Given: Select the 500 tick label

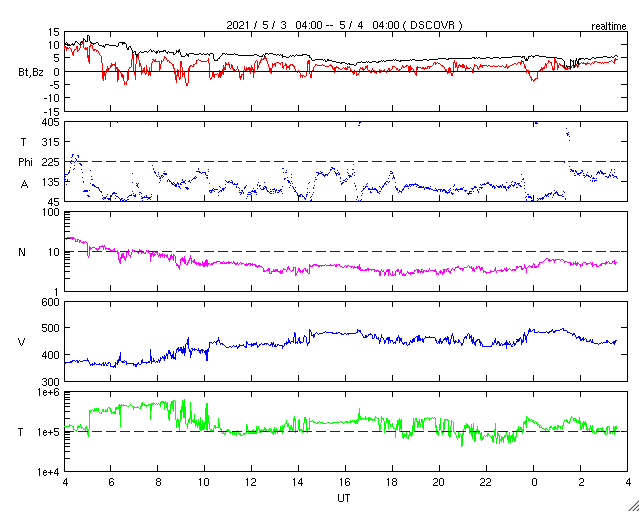Looking at the screenshot, I should pyautogui.click(x=51, y=328).
